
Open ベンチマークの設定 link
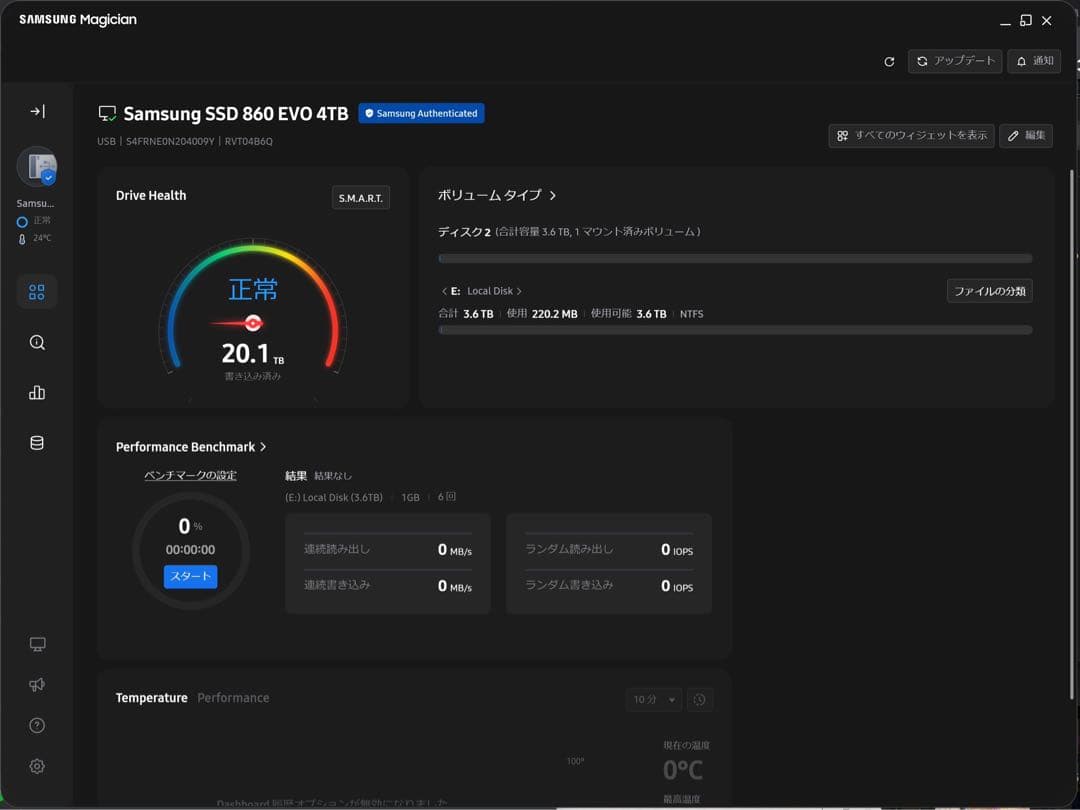(190, 475)
